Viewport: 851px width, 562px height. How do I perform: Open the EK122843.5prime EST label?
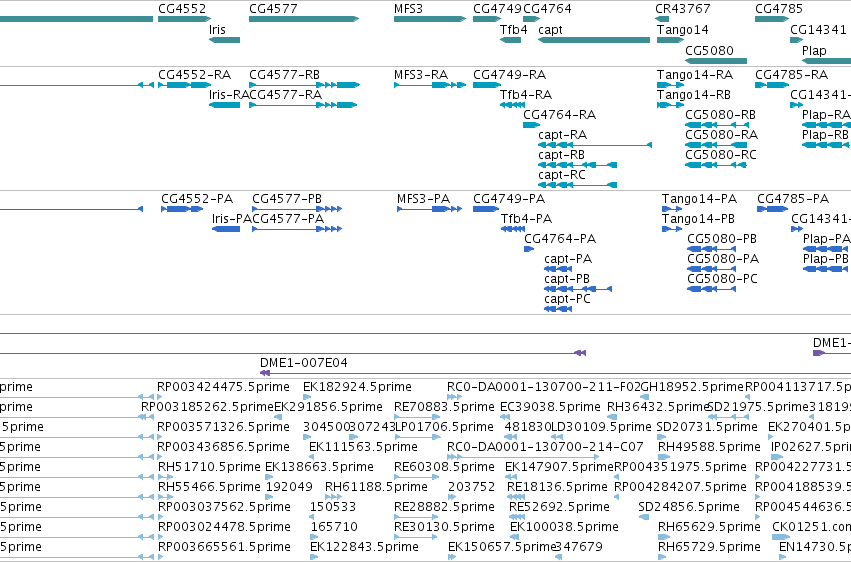pyautogui.click(x=365, y=547)
